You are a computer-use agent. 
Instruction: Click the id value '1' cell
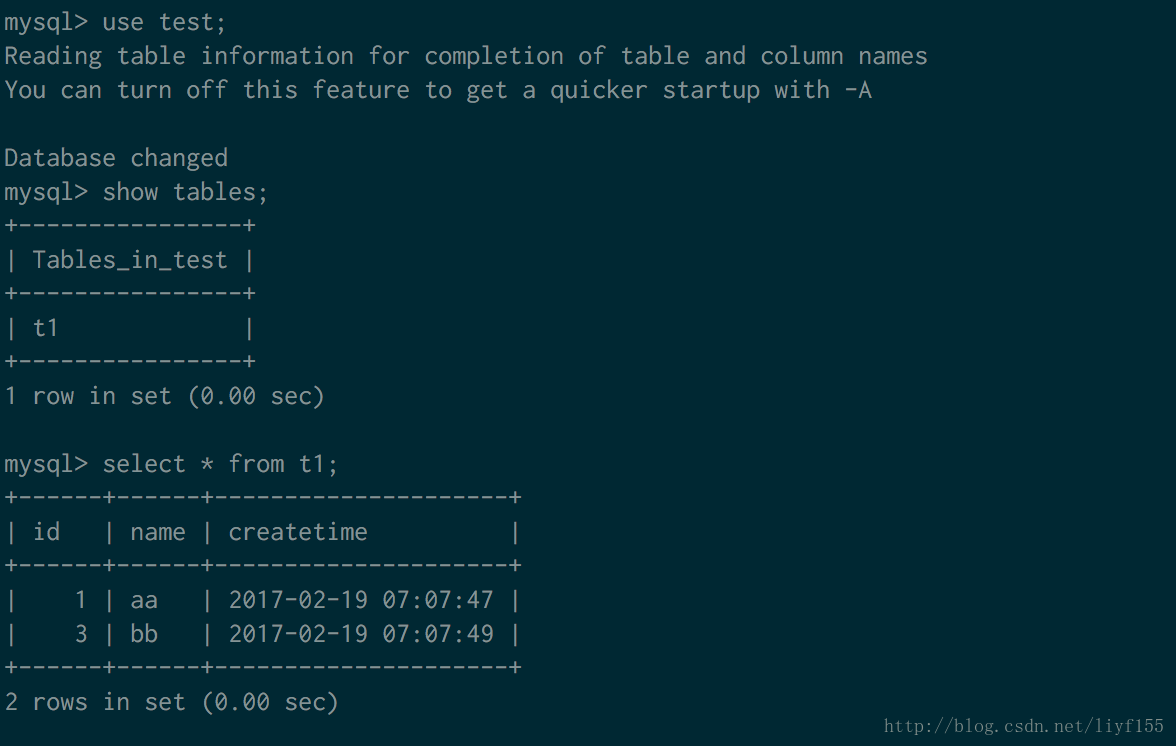[x=81, y=600]
